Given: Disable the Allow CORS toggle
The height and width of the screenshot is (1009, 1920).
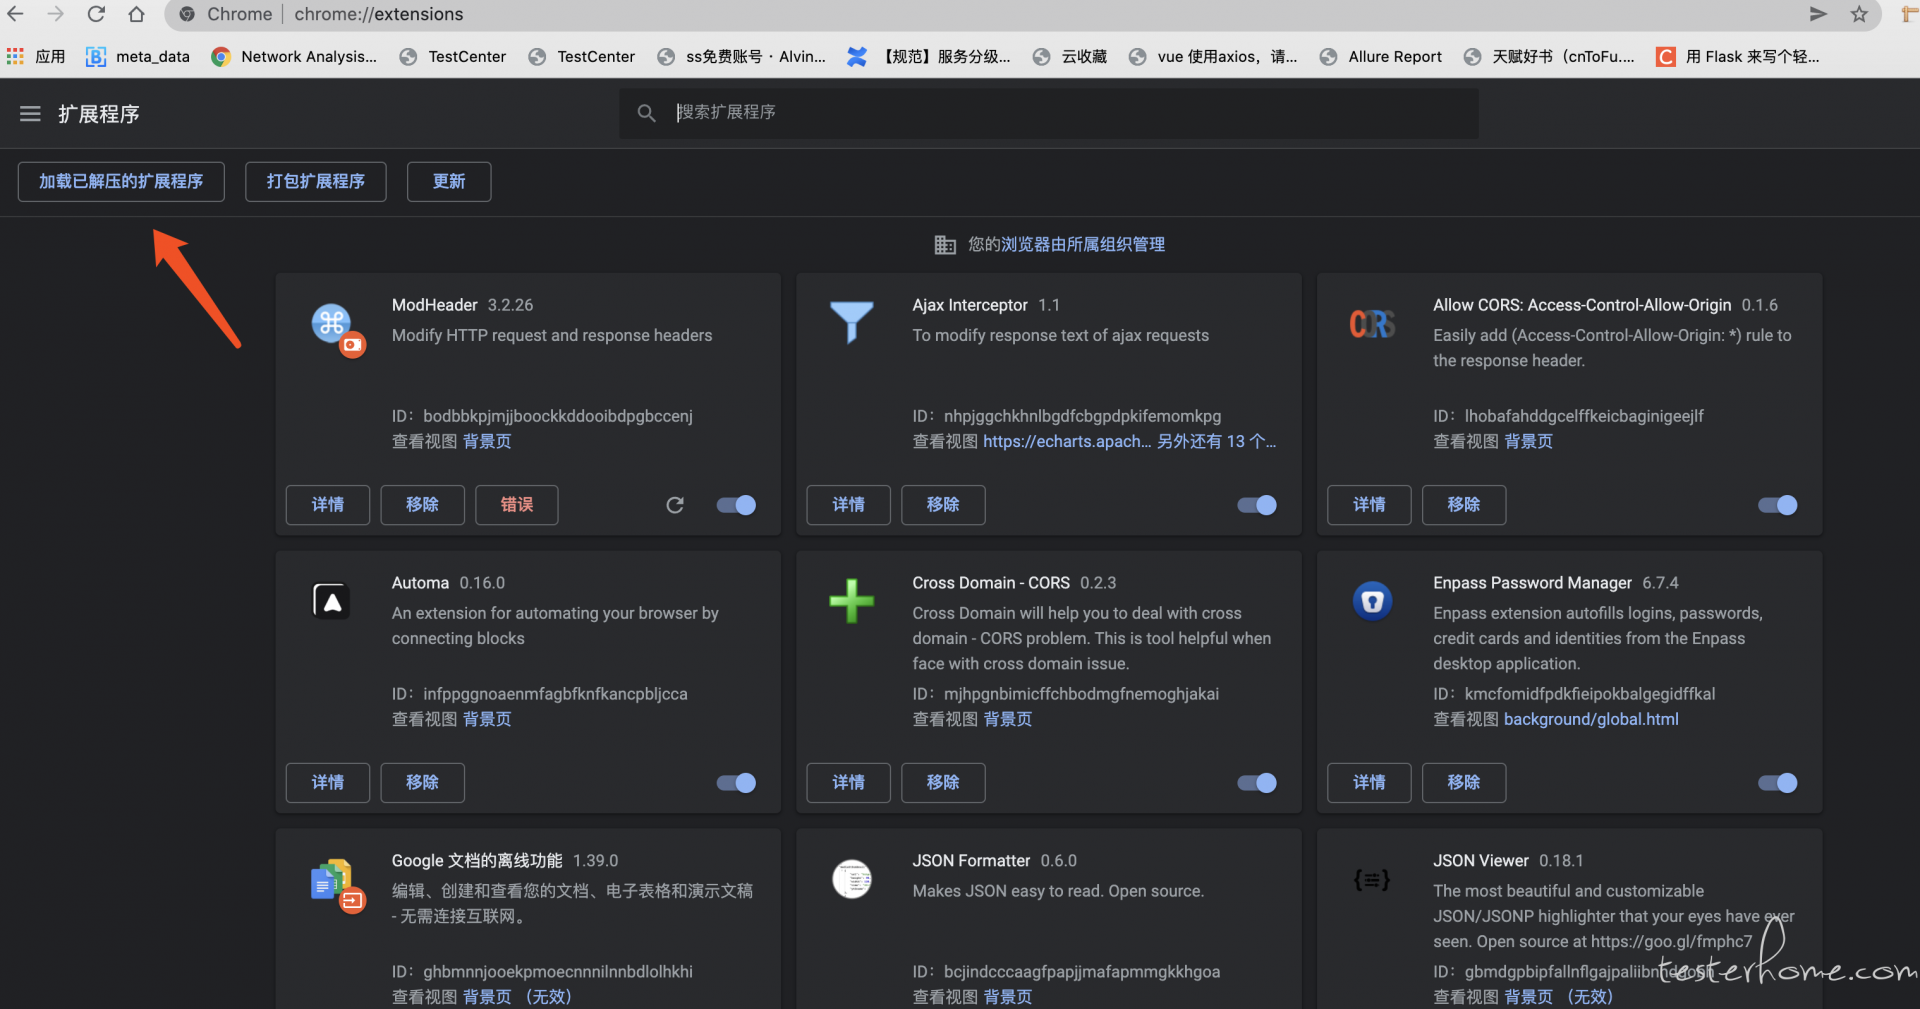Looking at the screenshot, I should point(1778,505).
